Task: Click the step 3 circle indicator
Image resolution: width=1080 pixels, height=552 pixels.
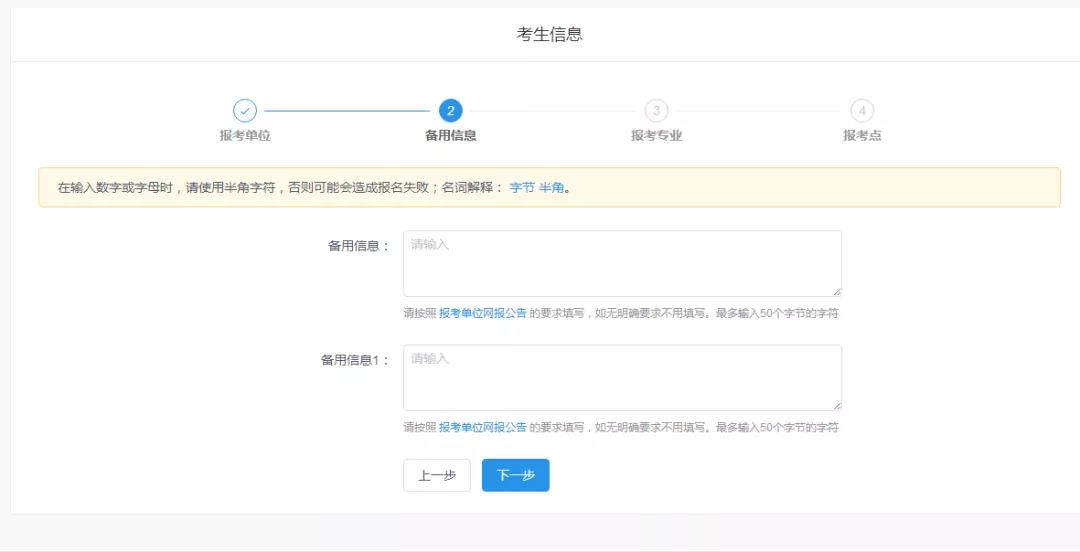Action: click(x=656, y=111)
